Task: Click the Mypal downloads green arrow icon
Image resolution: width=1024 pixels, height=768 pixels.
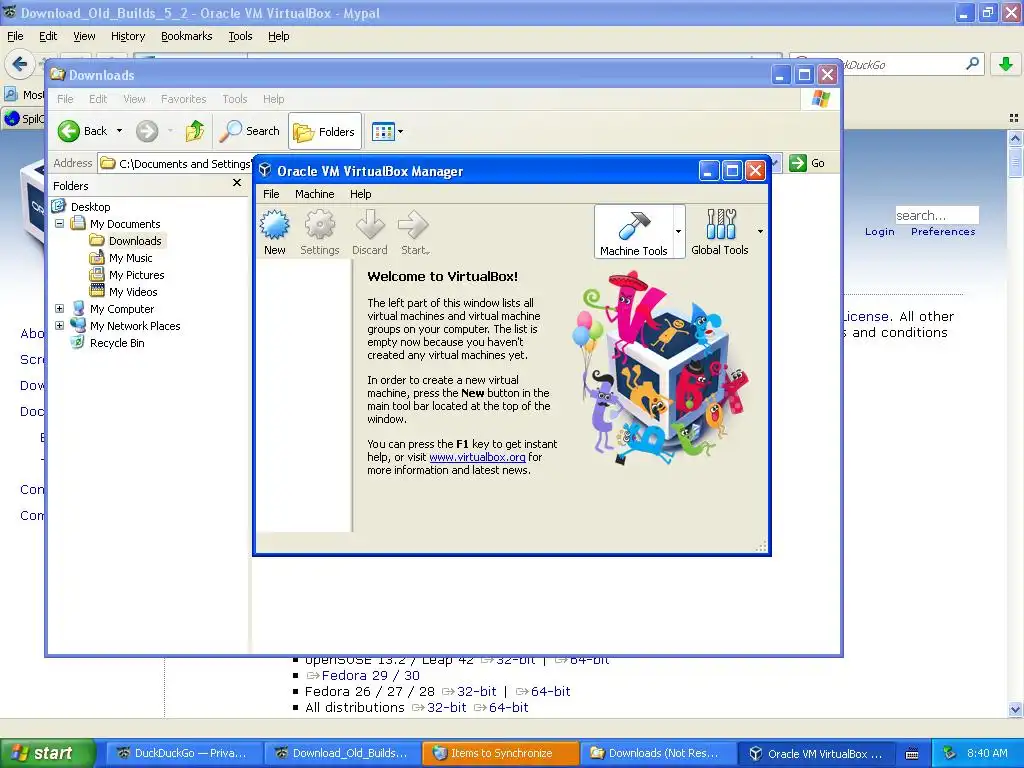Action: [1006, 64]
